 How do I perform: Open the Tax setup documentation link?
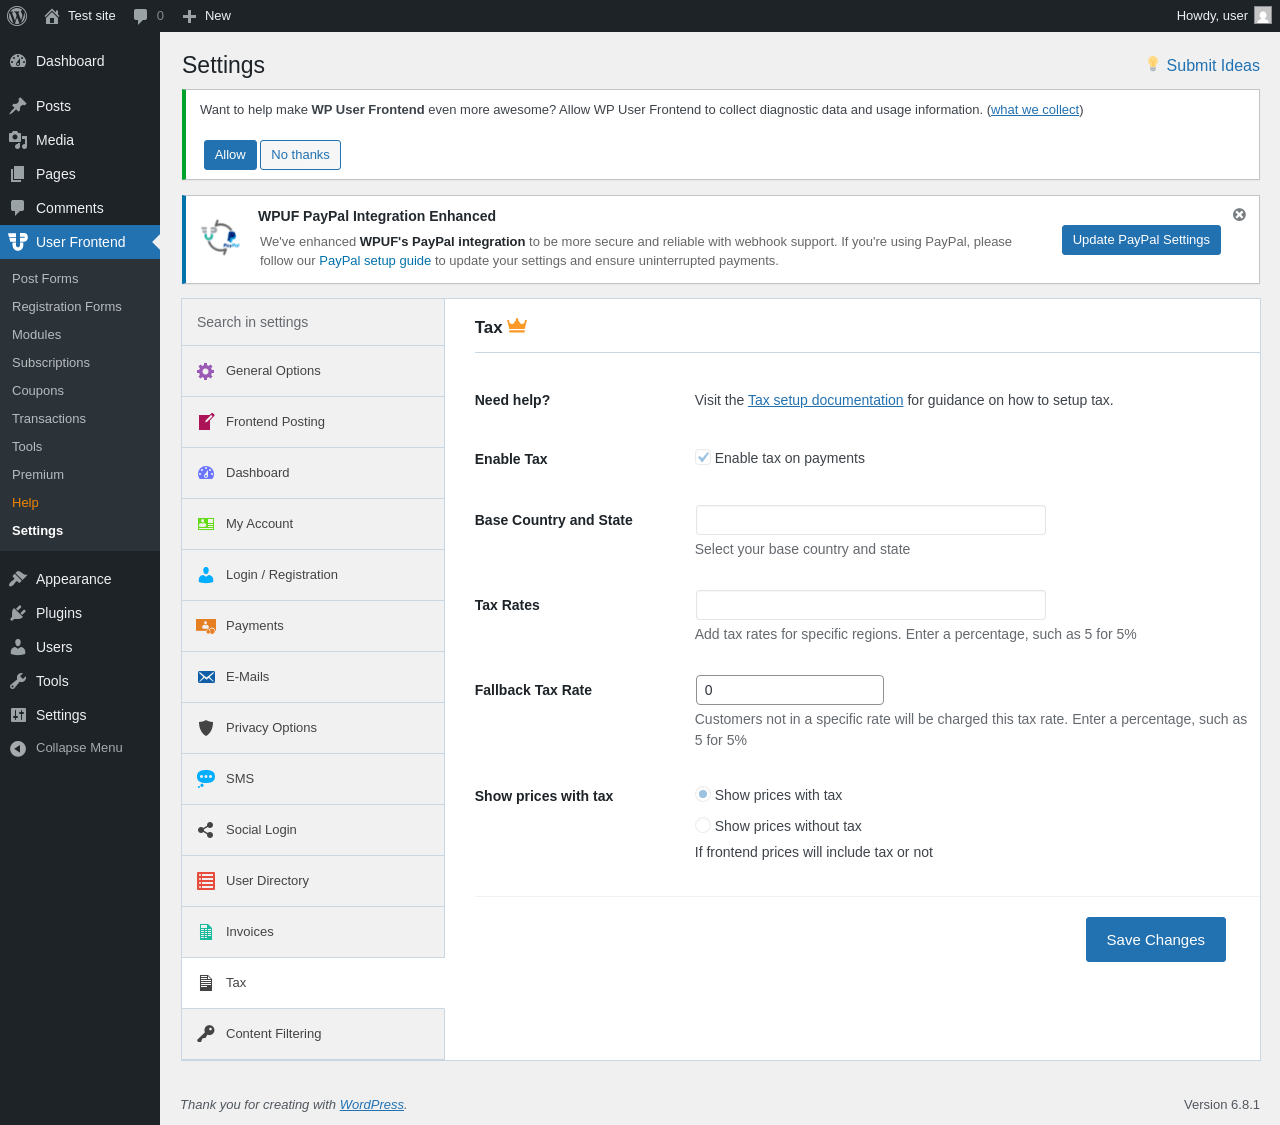(x=825, y=400)
